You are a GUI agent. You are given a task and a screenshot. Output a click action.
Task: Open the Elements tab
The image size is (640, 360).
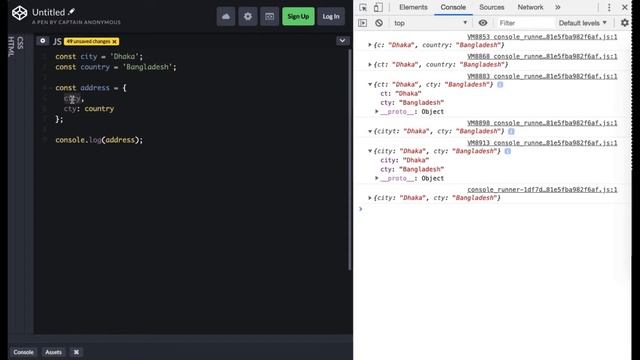pos(413,7)
